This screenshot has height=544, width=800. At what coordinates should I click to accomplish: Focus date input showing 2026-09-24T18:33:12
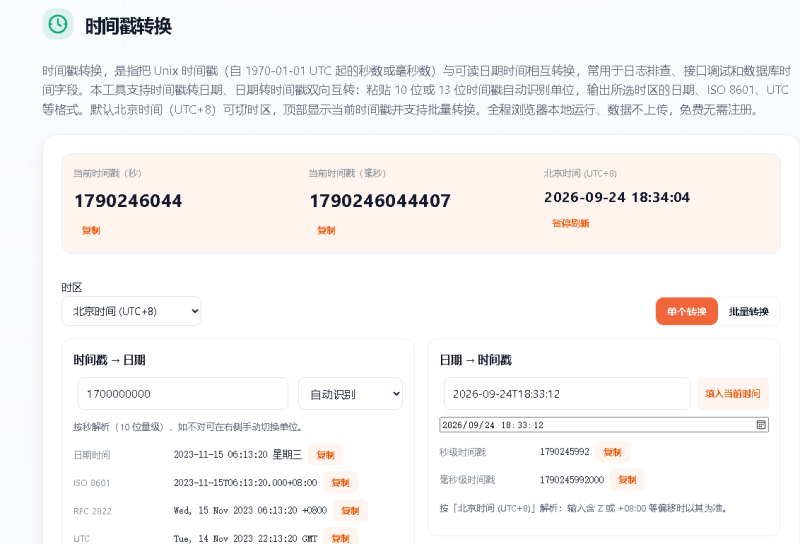567,393
